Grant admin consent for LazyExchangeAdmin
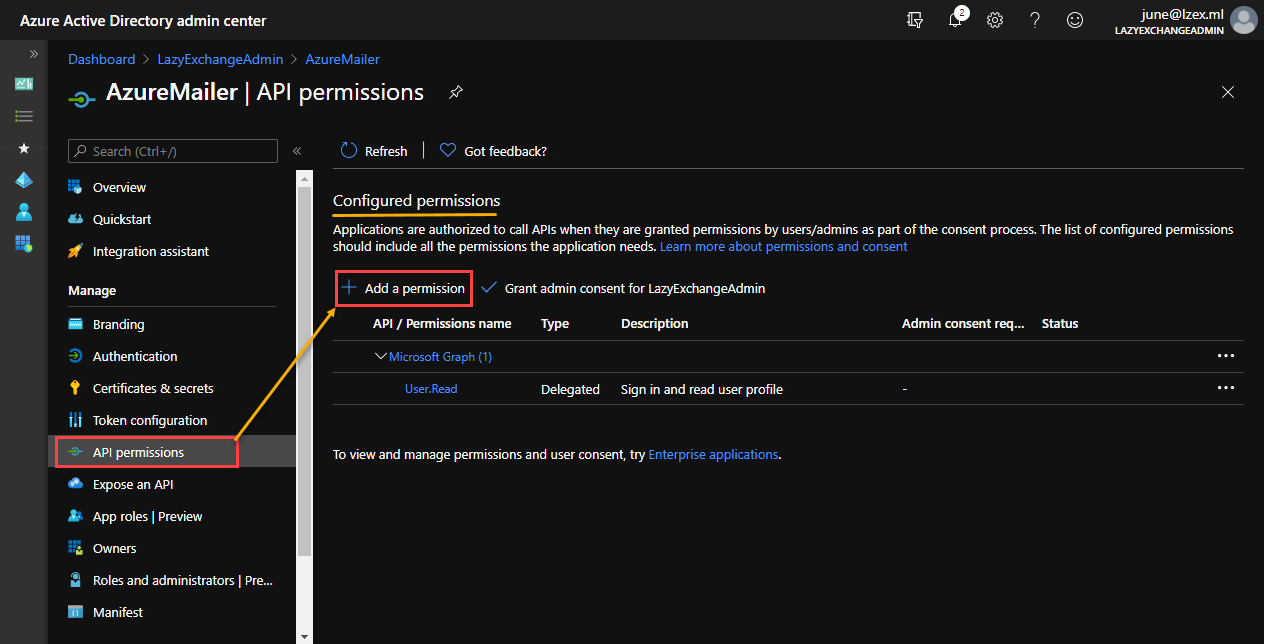Screen dimensions: 1264x644 623,288
